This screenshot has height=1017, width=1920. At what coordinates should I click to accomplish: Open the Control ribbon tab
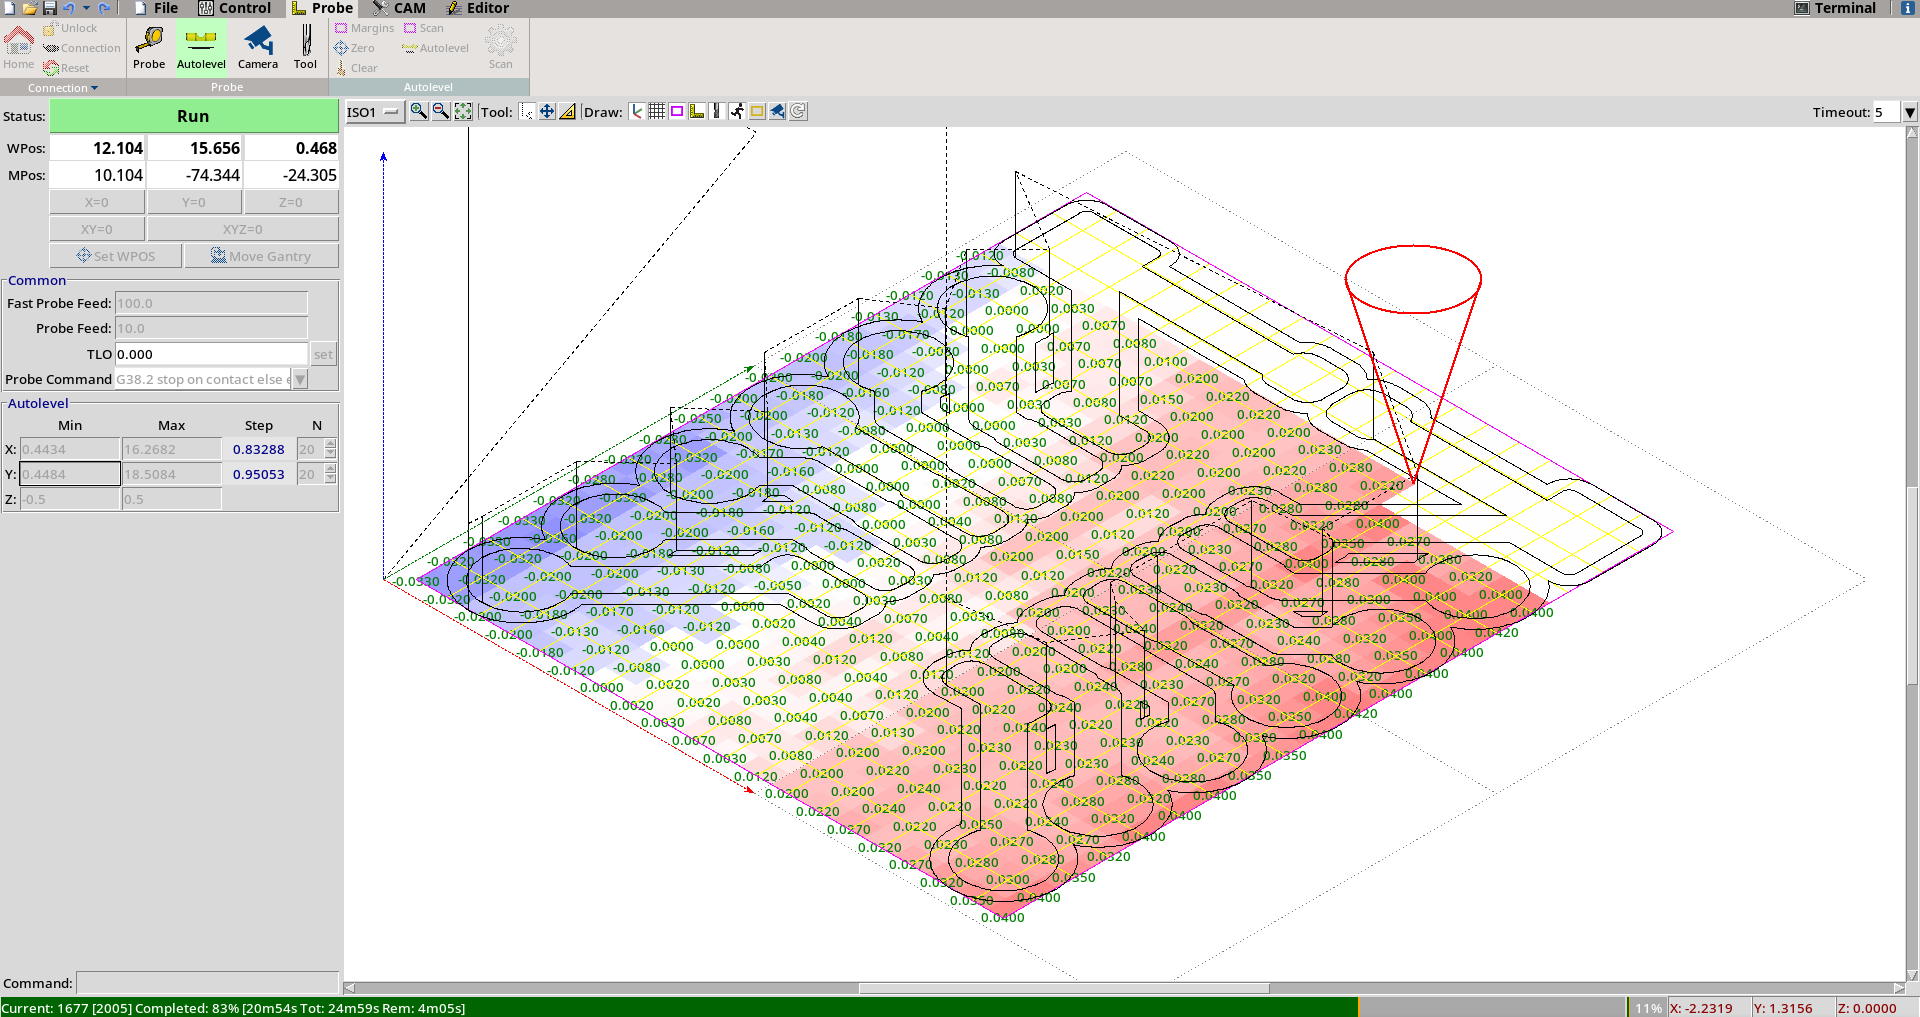[x=234, y=8]
